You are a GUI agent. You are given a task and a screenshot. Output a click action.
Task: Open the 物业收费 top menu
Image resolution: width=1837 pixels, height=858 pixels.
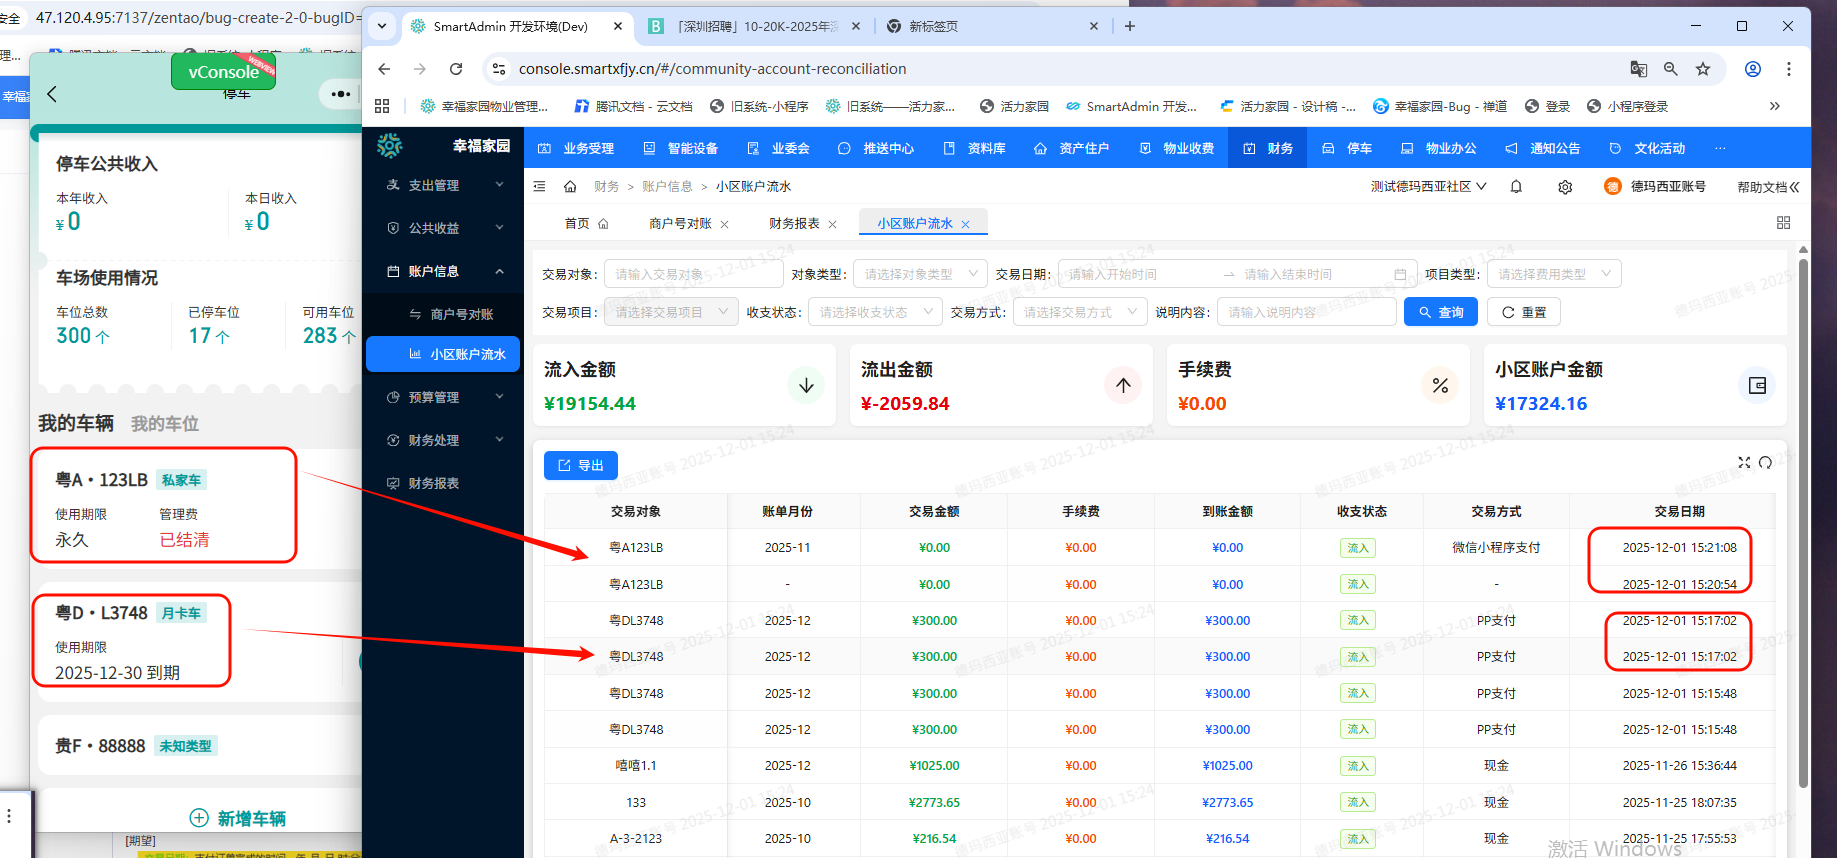pos(1177,148)
